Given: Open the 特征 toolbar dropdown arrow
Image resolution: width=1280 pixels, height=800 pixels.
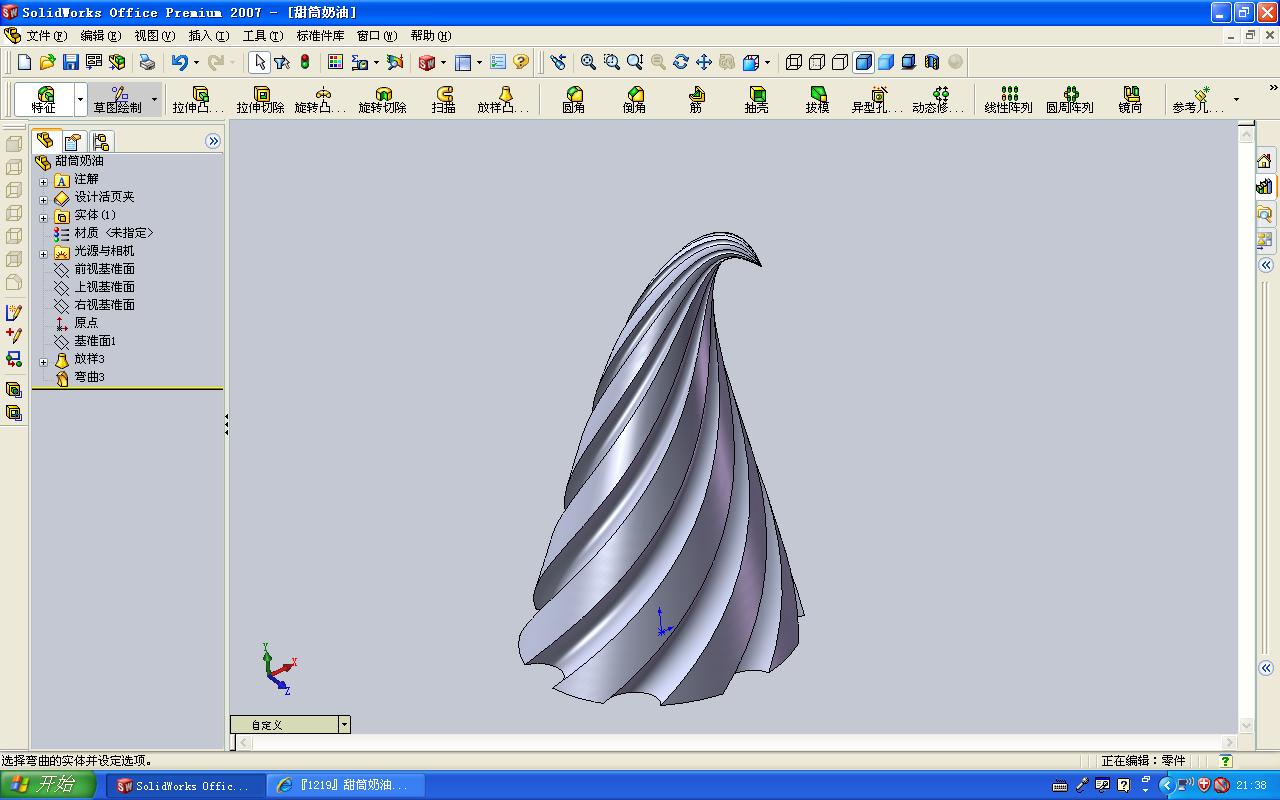Looking at the screenshot, I should 80,99.
